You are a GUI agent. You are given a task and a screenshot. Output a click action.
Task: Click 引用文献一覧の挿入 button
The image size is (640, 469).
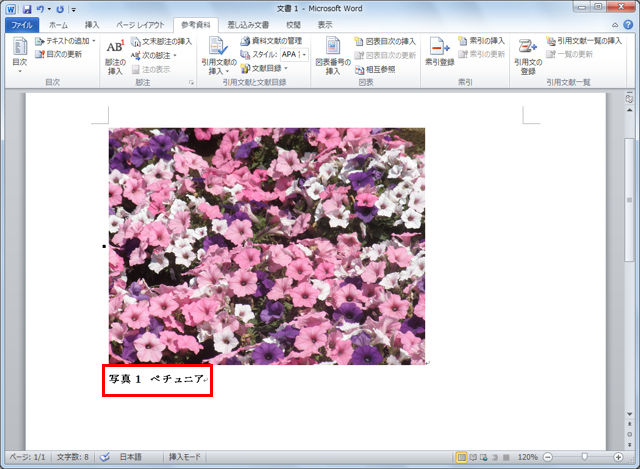584,41
